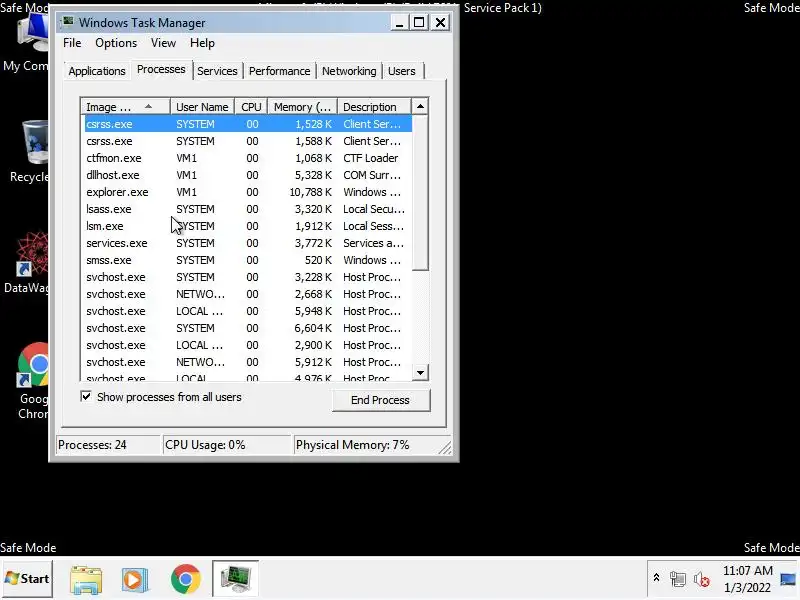The height and width of the screenshot is (600, 800).
Task: Select the My Computer desktop icon
Action: [x=26, y=43]
